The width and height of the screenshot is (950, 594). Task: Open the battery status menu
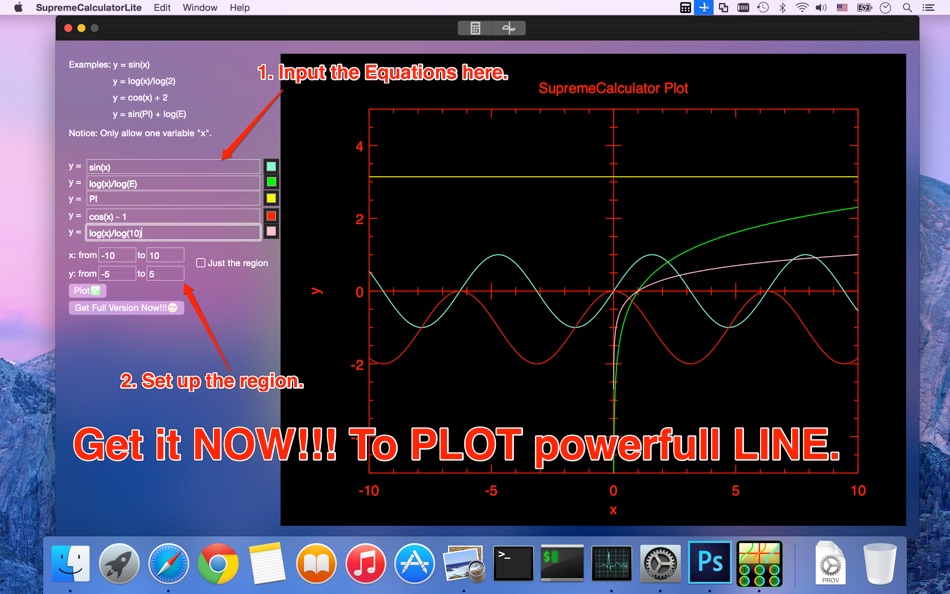(x=864, y=7)
